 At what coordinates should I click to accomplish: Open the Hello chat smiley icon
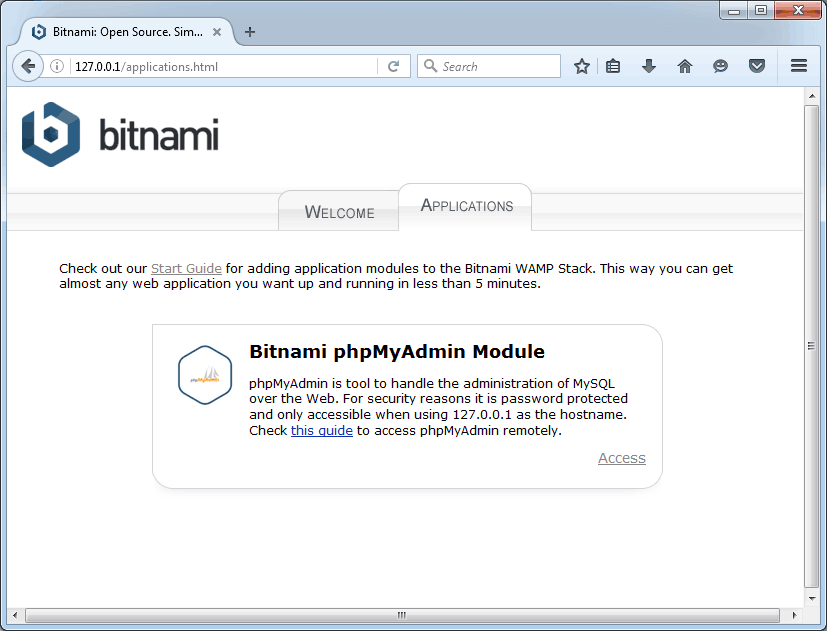tap(720, 66)
